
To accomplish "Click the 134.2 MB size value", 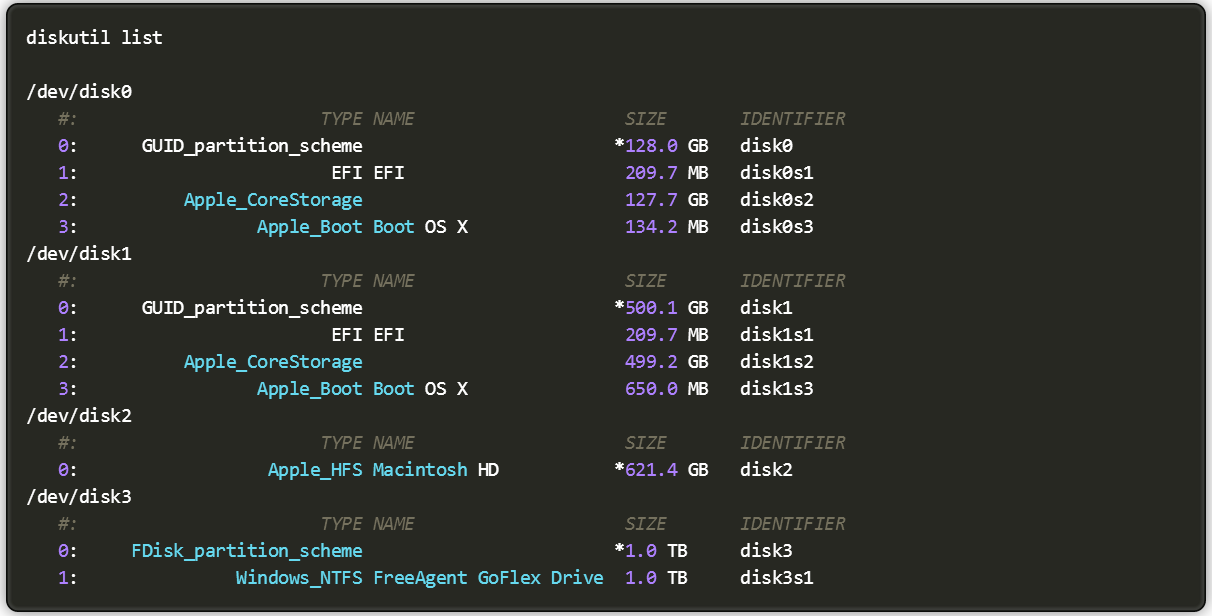I will 666,227.
